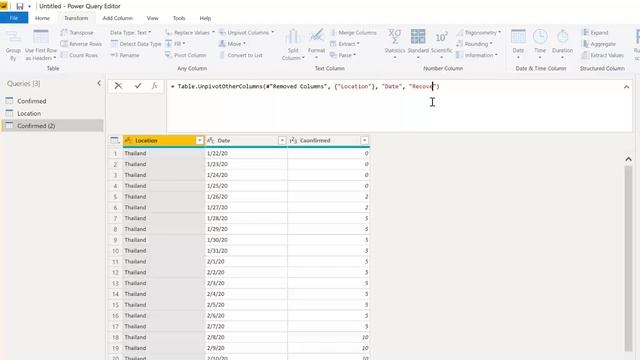Open Confirmed column filter dropdown
The width and height of the screenshot is (640, 360).
[364, 140]
